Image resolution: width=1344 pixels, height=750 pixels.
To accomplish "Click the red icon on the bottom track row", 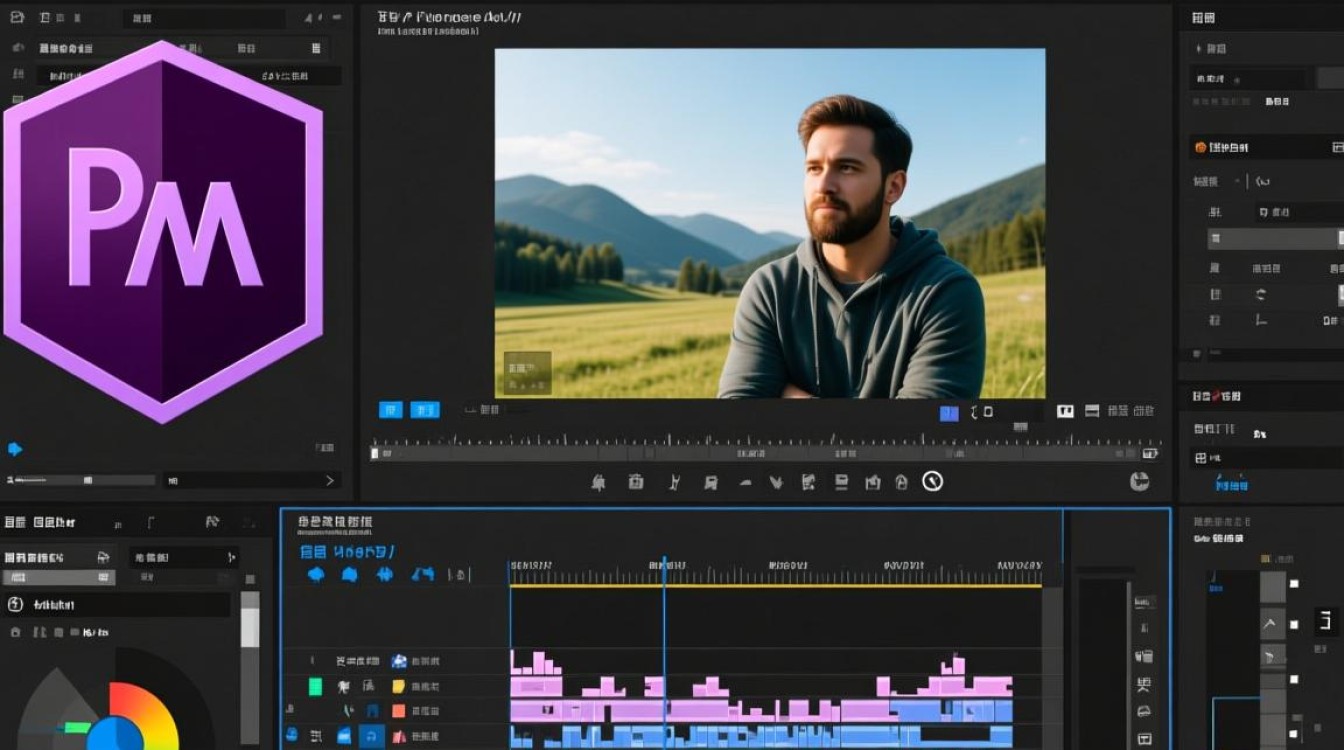I will point(398,737).
